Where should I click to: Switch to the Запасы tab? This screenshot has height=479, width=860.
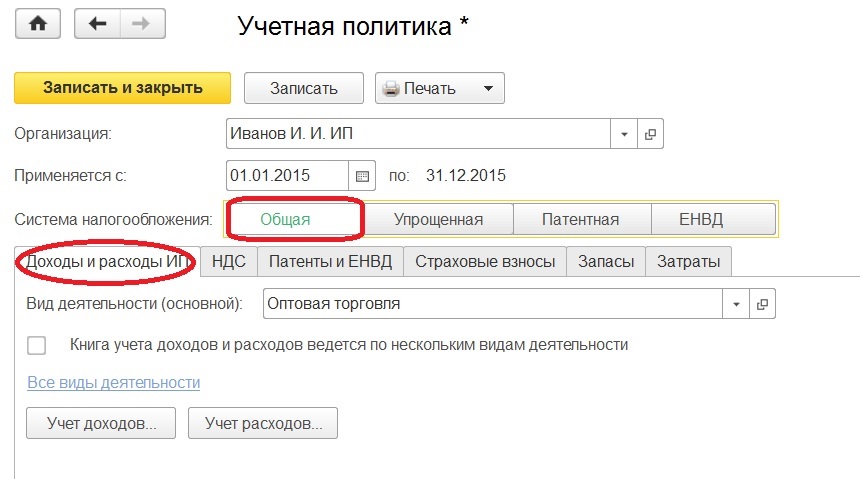click(606, 262)
